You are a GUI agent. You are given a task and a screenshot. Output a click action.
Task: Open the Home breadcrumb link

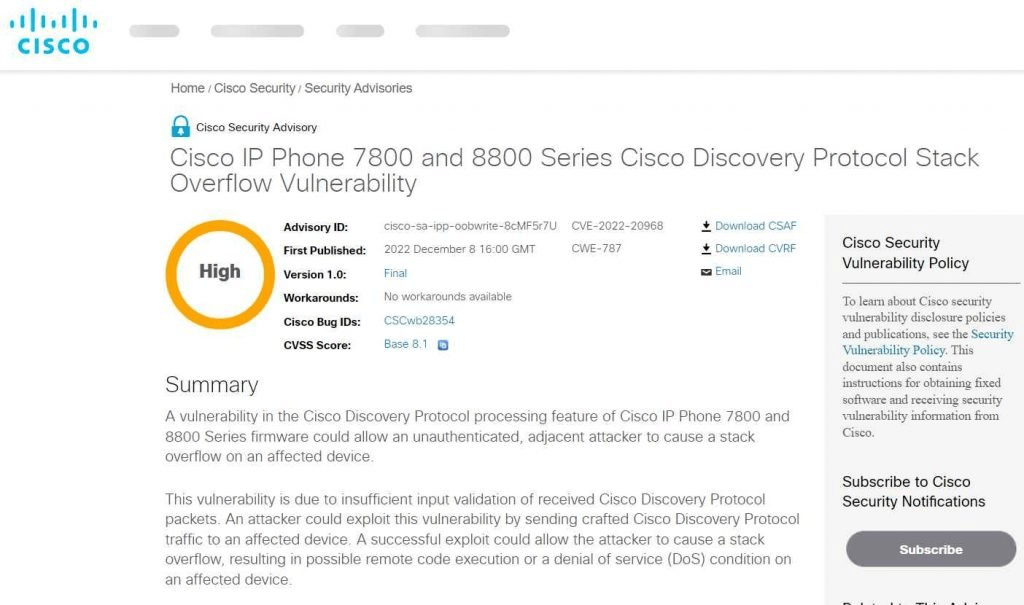pos(187,88)
